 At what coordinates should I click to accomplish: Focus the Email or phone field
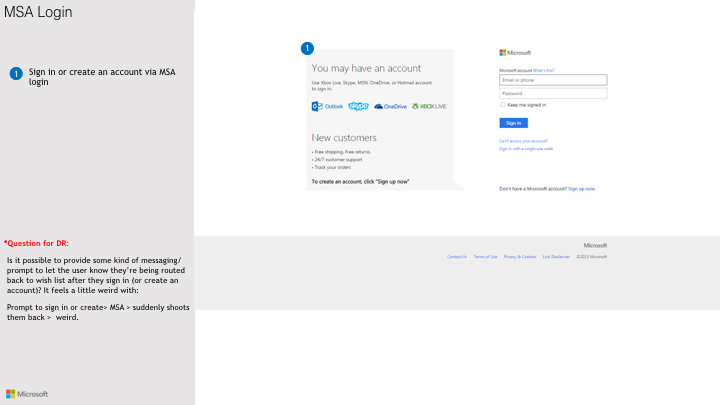[553, 80]
